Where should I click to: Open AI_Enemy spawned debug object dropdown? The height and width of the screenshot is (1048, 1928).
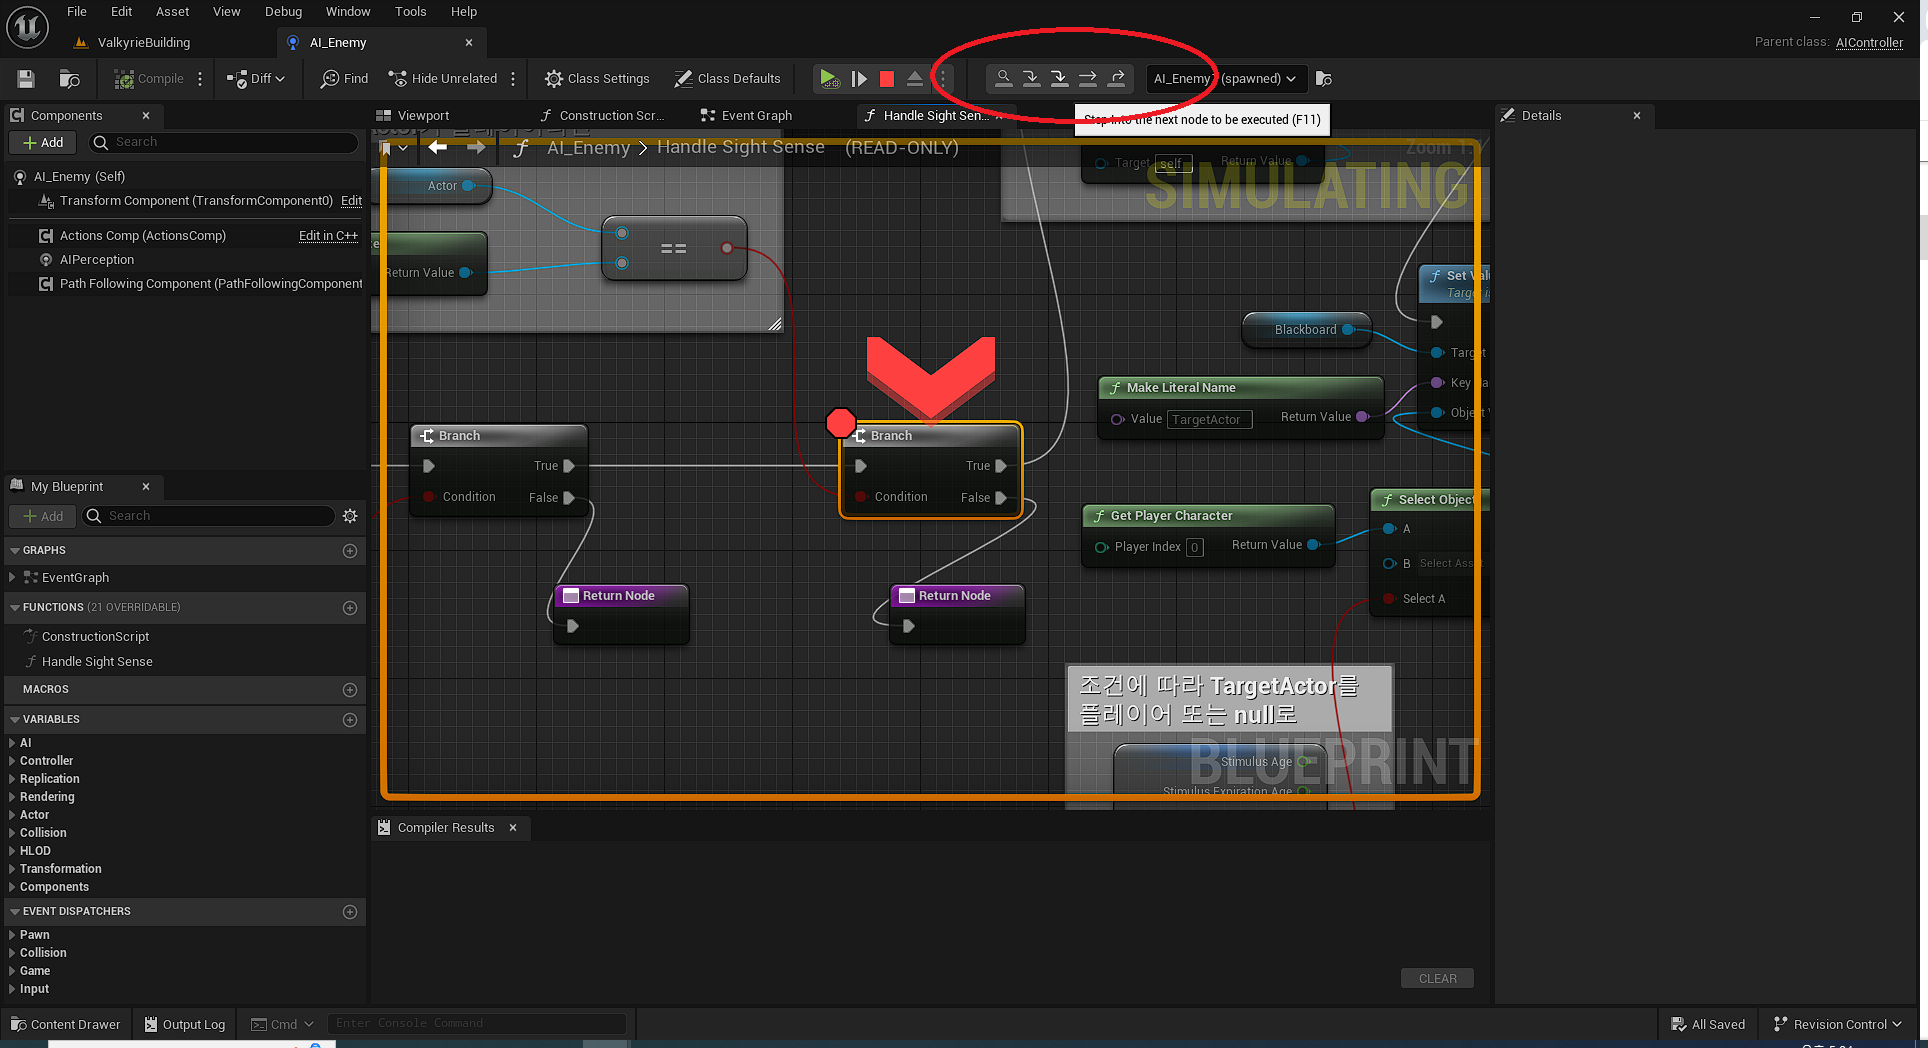click(x=1225, y=79)
